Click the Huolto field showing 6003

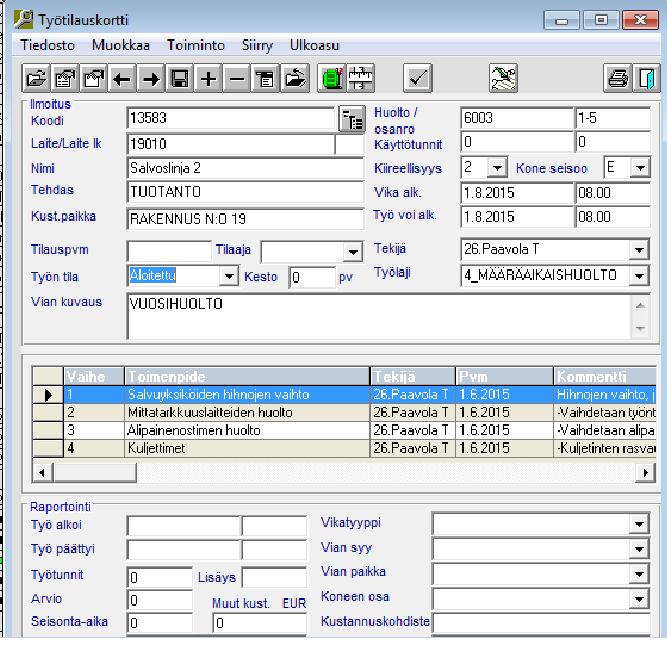517,118
